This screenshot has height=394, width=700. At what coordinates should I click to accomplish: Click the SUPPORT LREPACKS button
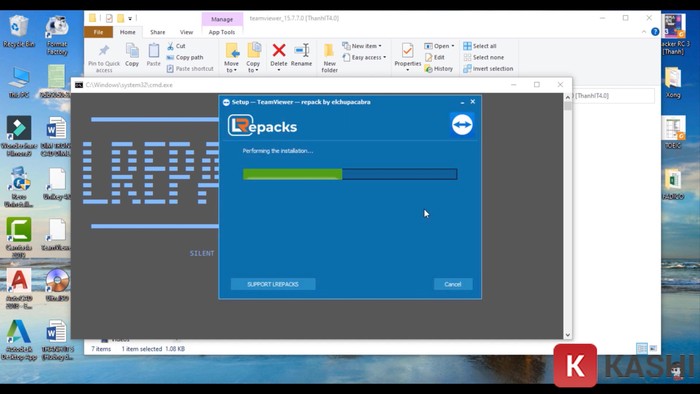[x=273, y=284]
